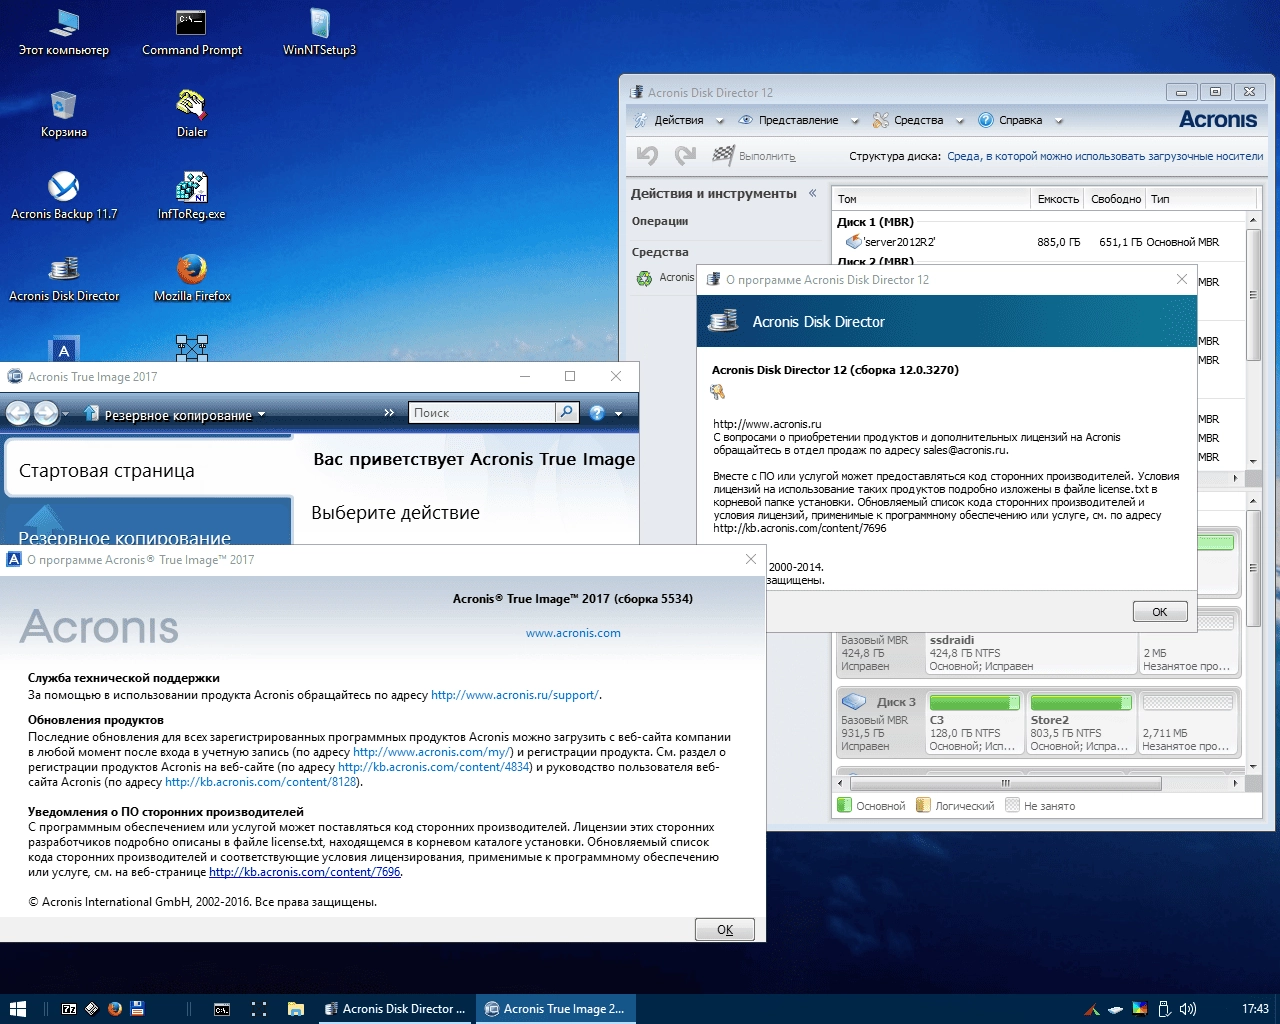Click OK in the Disk Director About dialog
Image resolution: width=1280 pixels, height=1024 pixels.
pyautogui.click(x=1160, y=612)
